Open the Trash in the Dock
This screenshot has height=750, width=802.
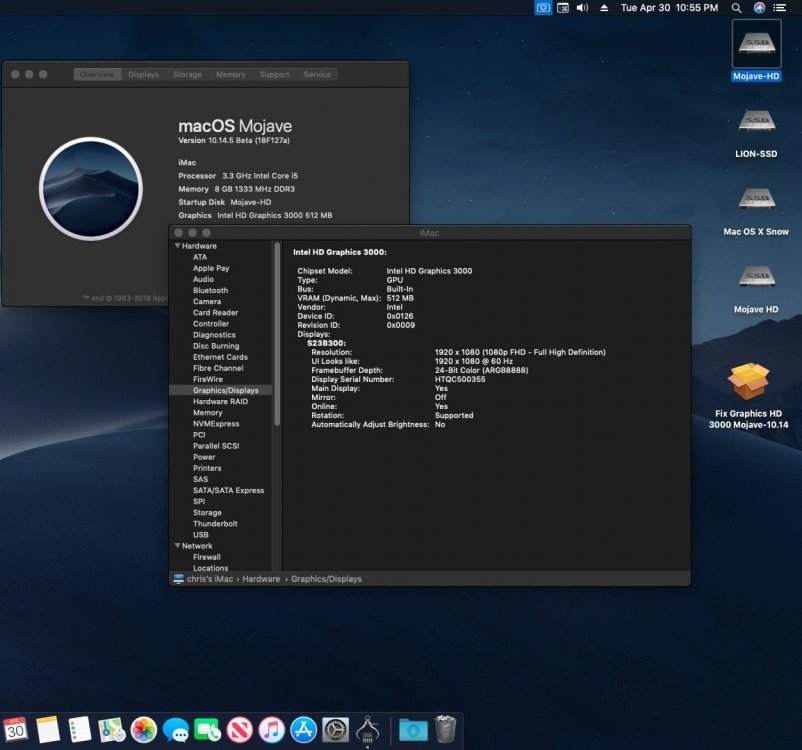(x=445, y=729)
